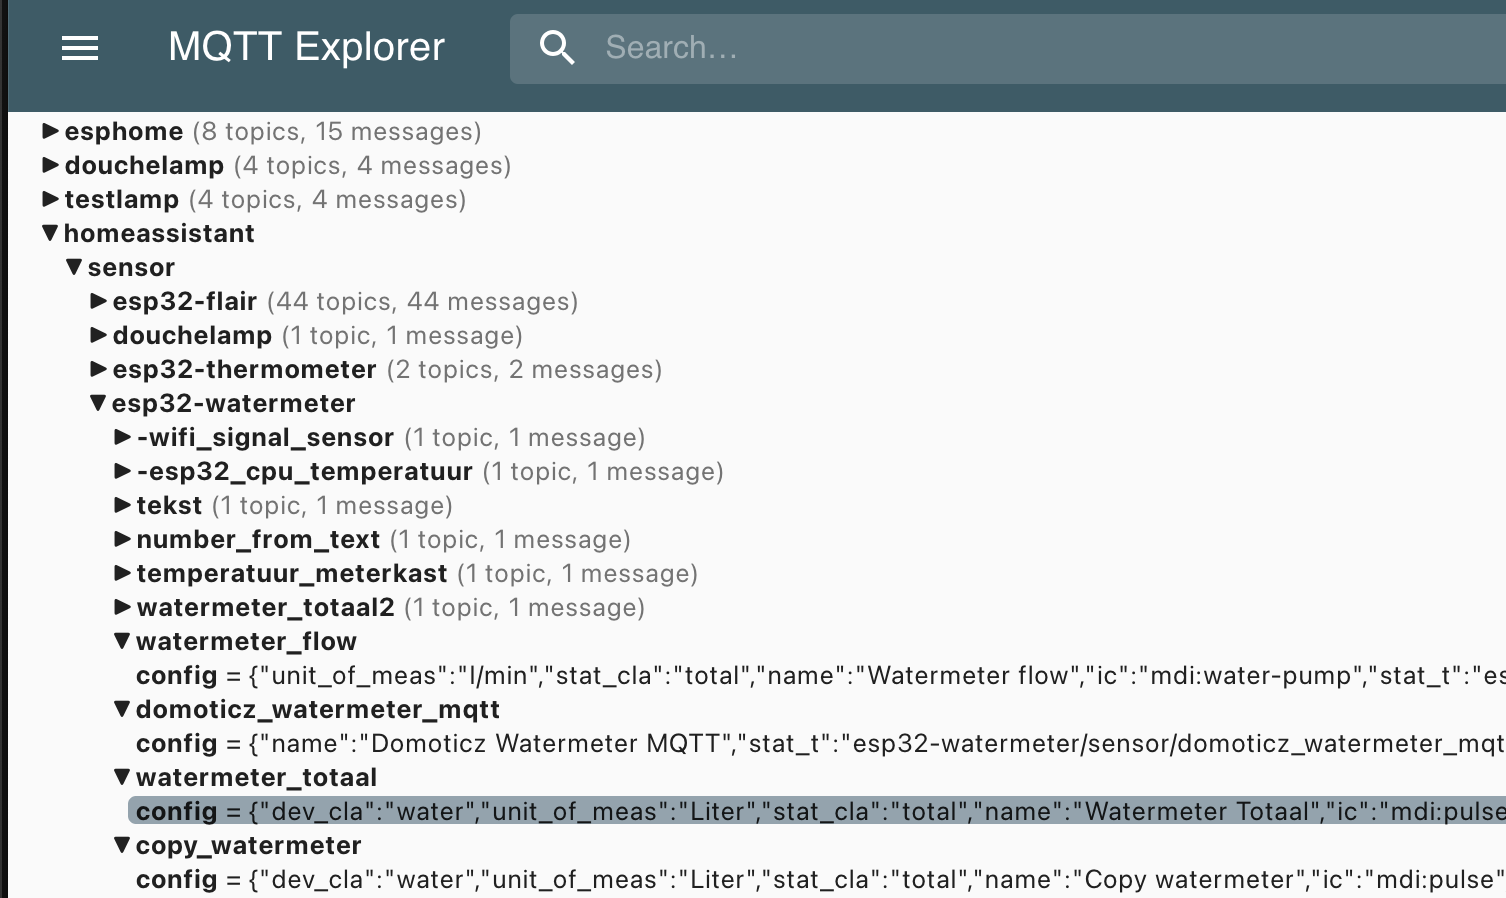Expand the esp32-thermometer node
The image size is (1506, 898).
pos(98,369)
